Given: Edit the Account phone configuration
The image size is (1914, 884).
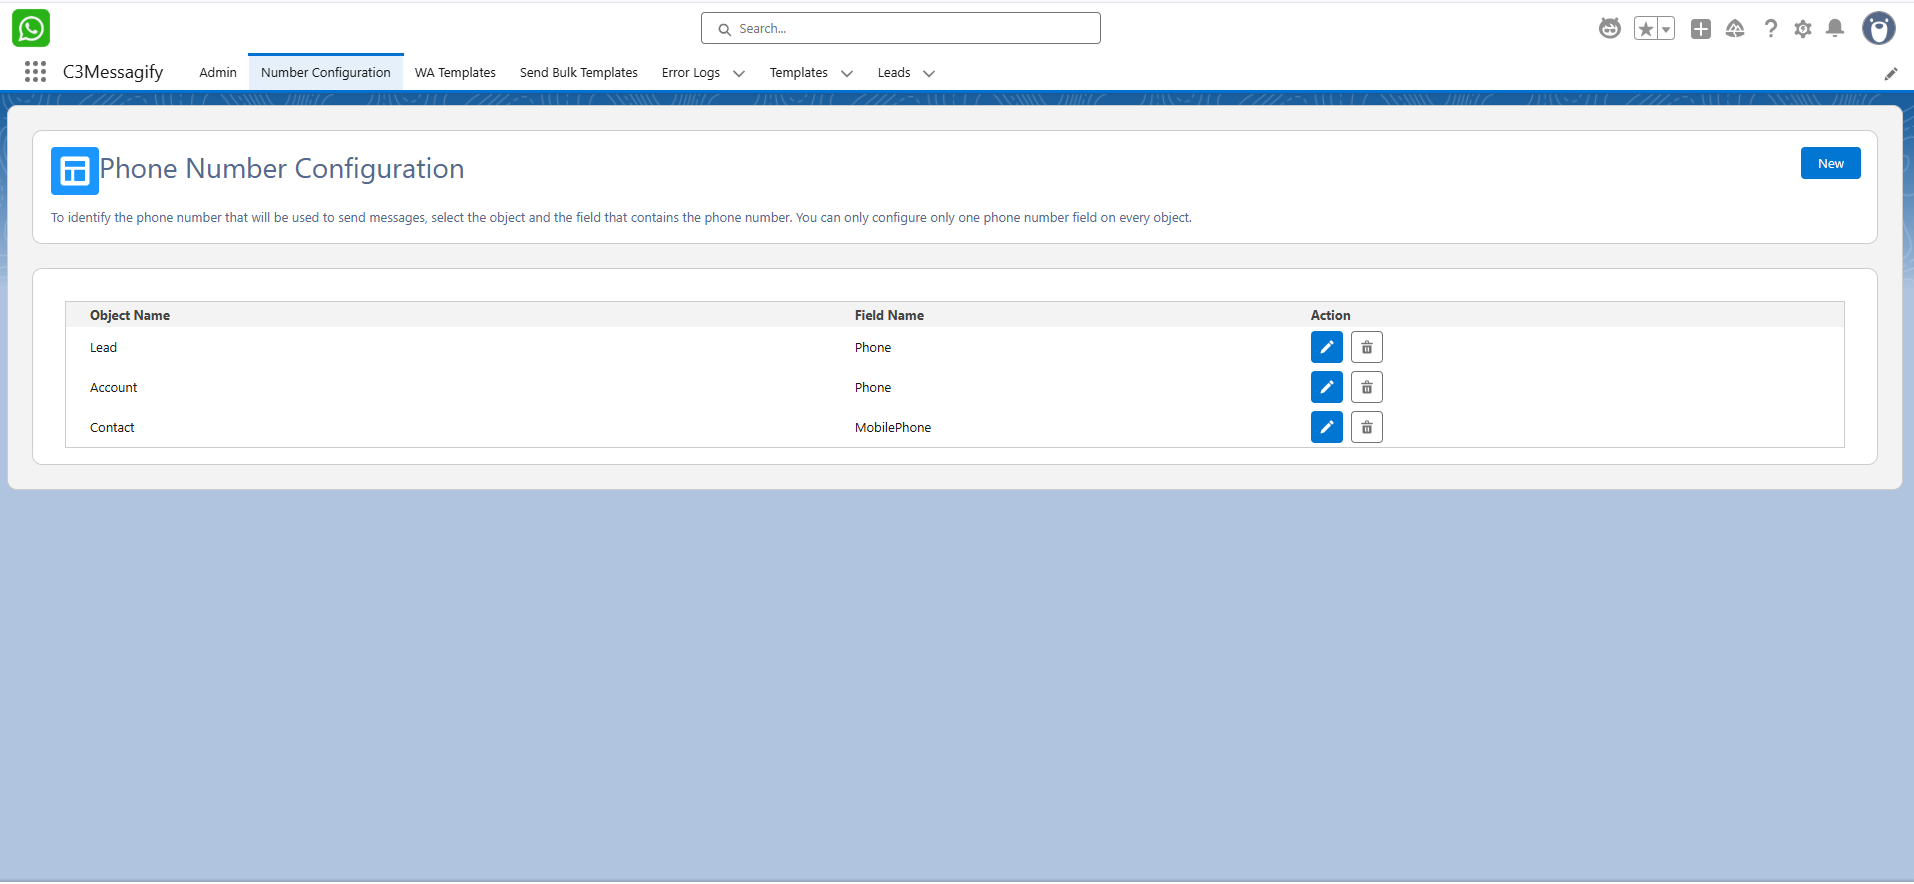Looking at the screenshot, I should tap(1326, 387).
